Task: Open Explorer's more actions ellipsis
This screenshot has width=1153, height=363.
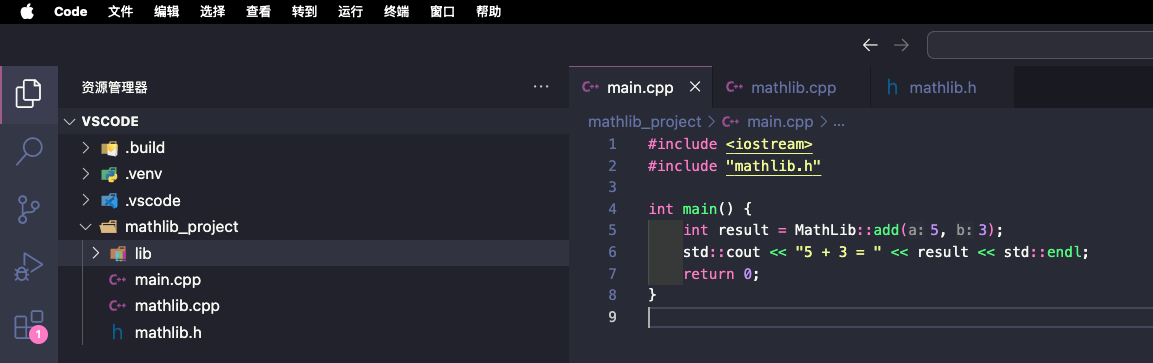Action: click(x=540, y=87)
